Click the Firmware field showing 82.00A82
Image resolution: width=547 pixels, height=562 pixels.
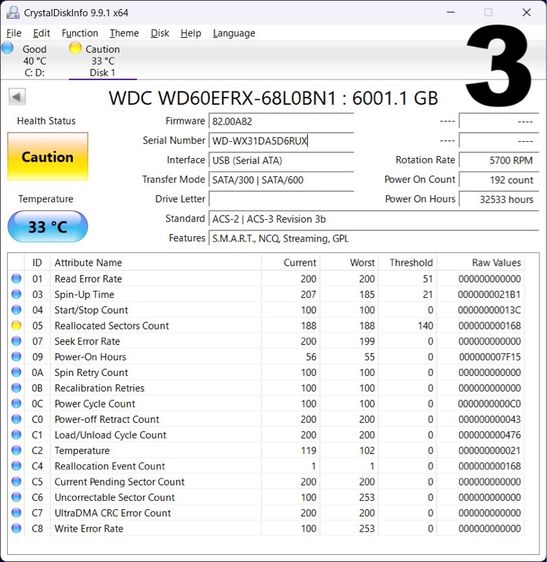coord(281,121)
